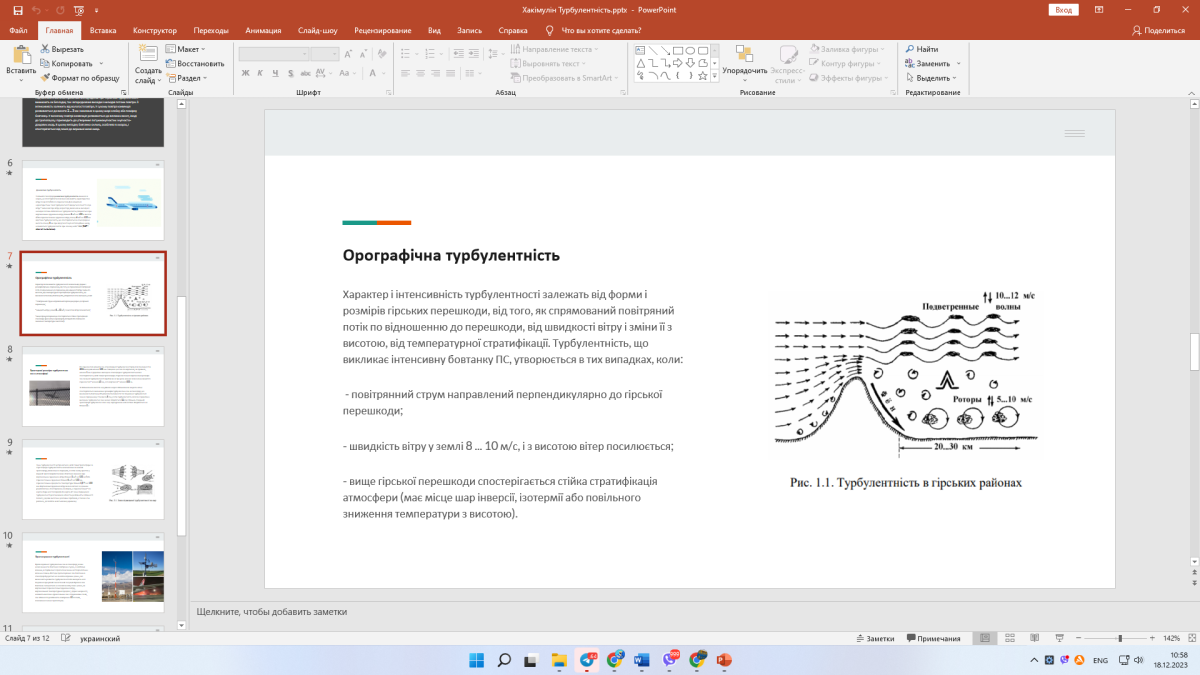This screenshot has width=1200, height=675.
Task: Click the Вход sign-in button
Action: (x=1063, y=9)
